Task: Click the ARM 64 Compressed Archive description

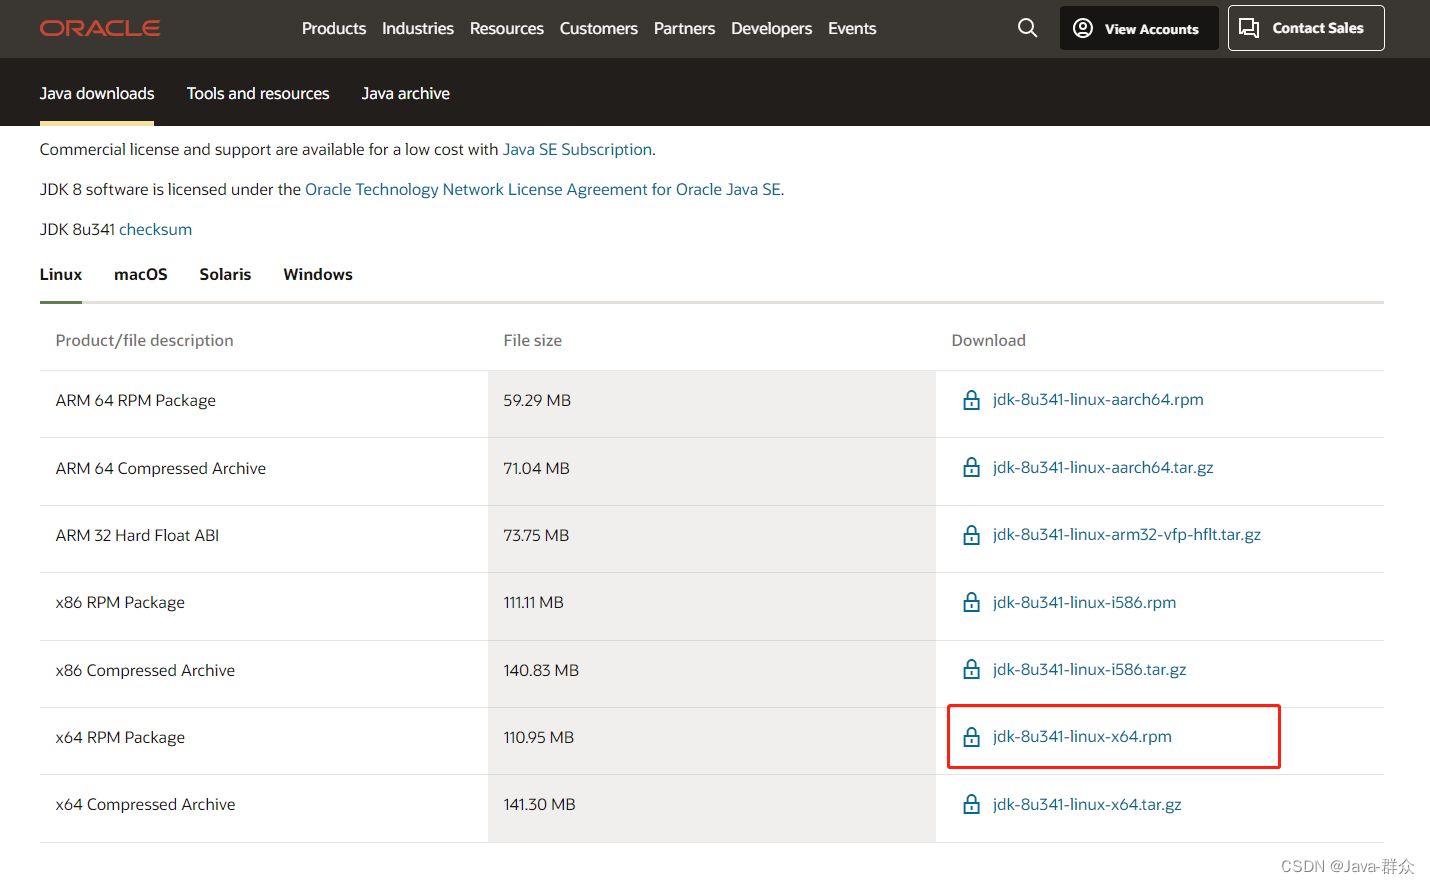Action: (161, 468)
